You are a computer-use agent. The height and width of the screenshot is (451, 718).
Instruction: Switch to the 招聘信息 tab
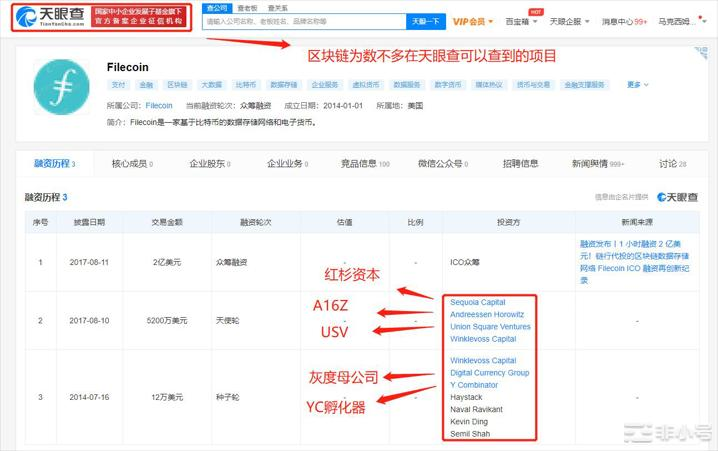point(520,163)
